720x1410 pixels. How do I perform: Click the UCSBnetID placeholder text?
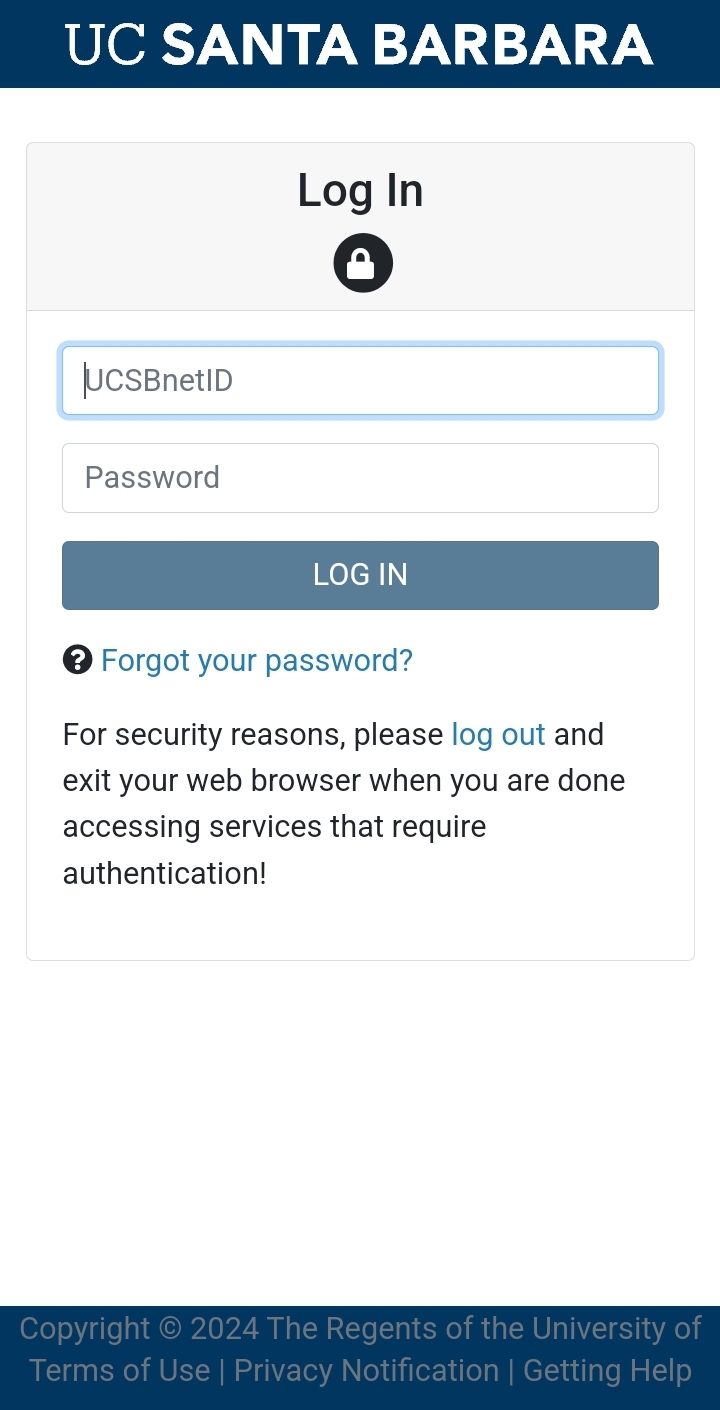point(160,380)
